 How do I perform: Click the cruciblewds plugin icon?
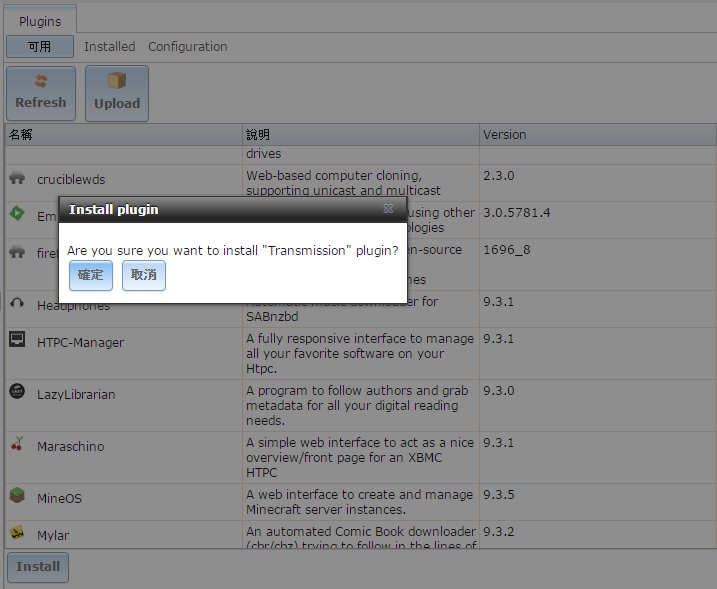pyautogui.click(x=17, y=177)
